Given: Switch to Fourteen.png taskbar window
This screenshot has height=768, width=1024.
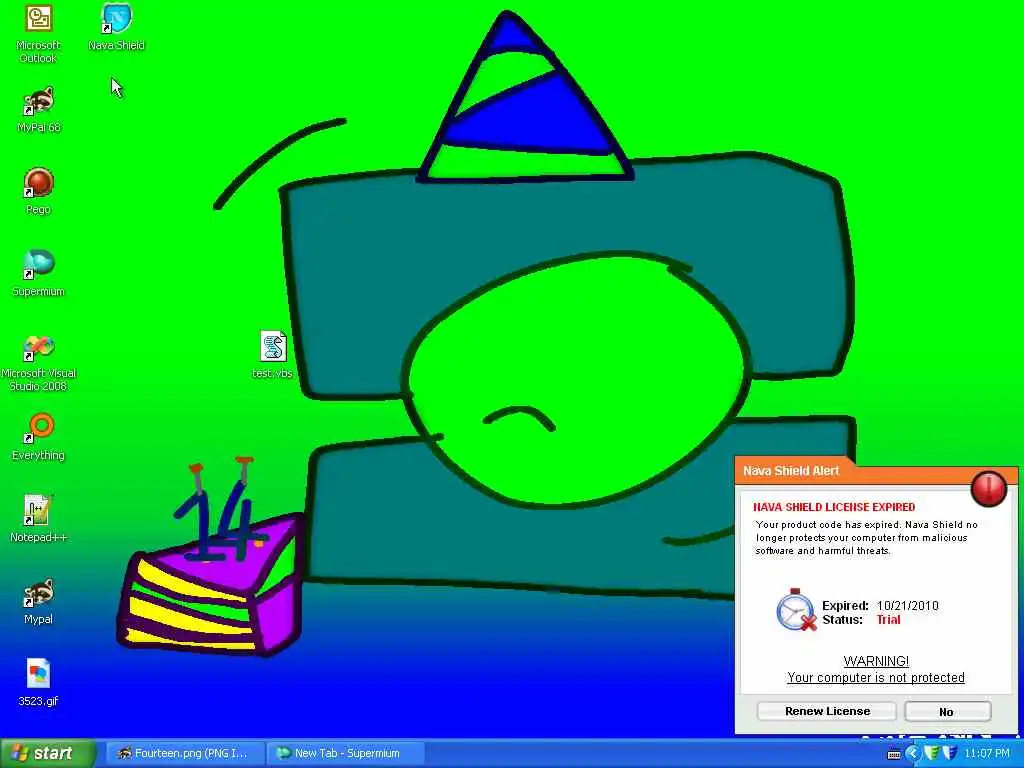Looking at the screenshot, I should pyautogui.click(x=184, y=753).
